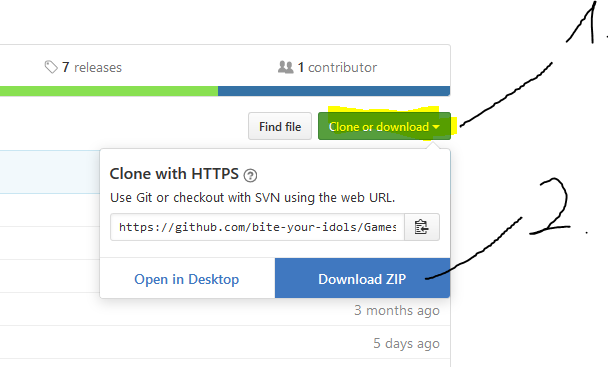Click the 5 days ago timestamp
Viewport: 608px width, 367px height.
click(406, 343)
